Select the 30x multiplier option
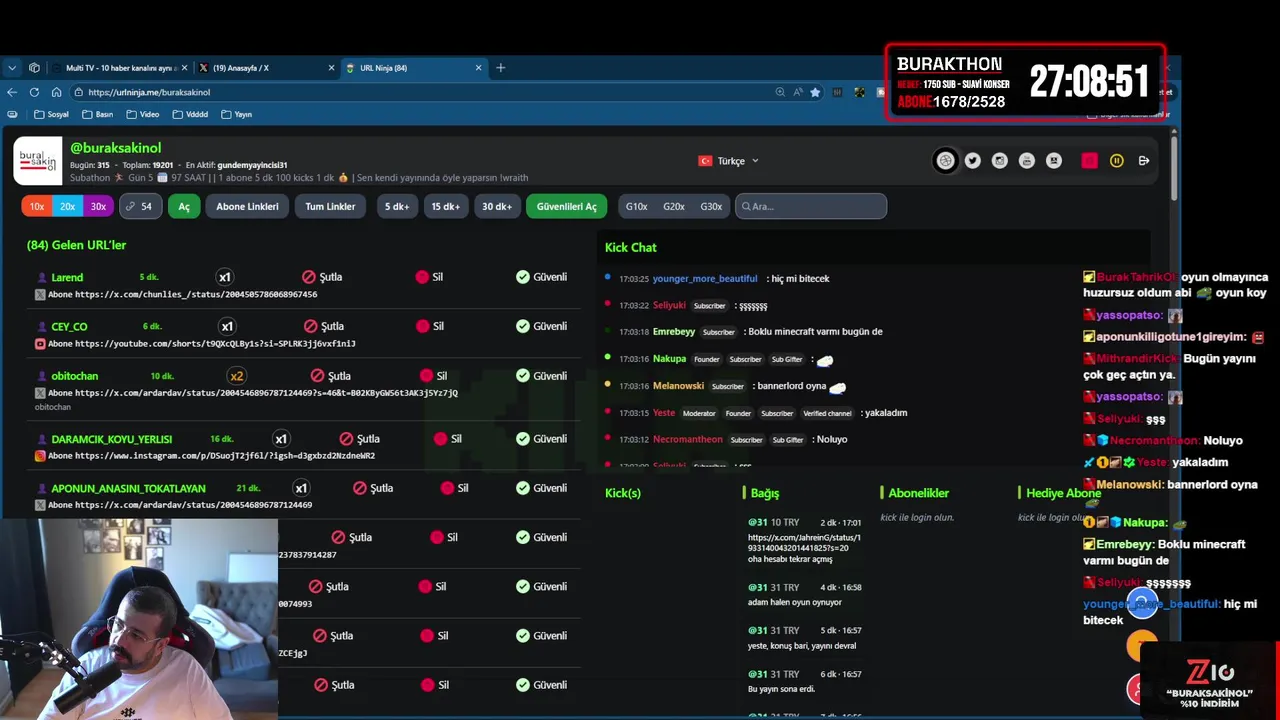Viewport: 1280px width, 720px height. (98, 206)
